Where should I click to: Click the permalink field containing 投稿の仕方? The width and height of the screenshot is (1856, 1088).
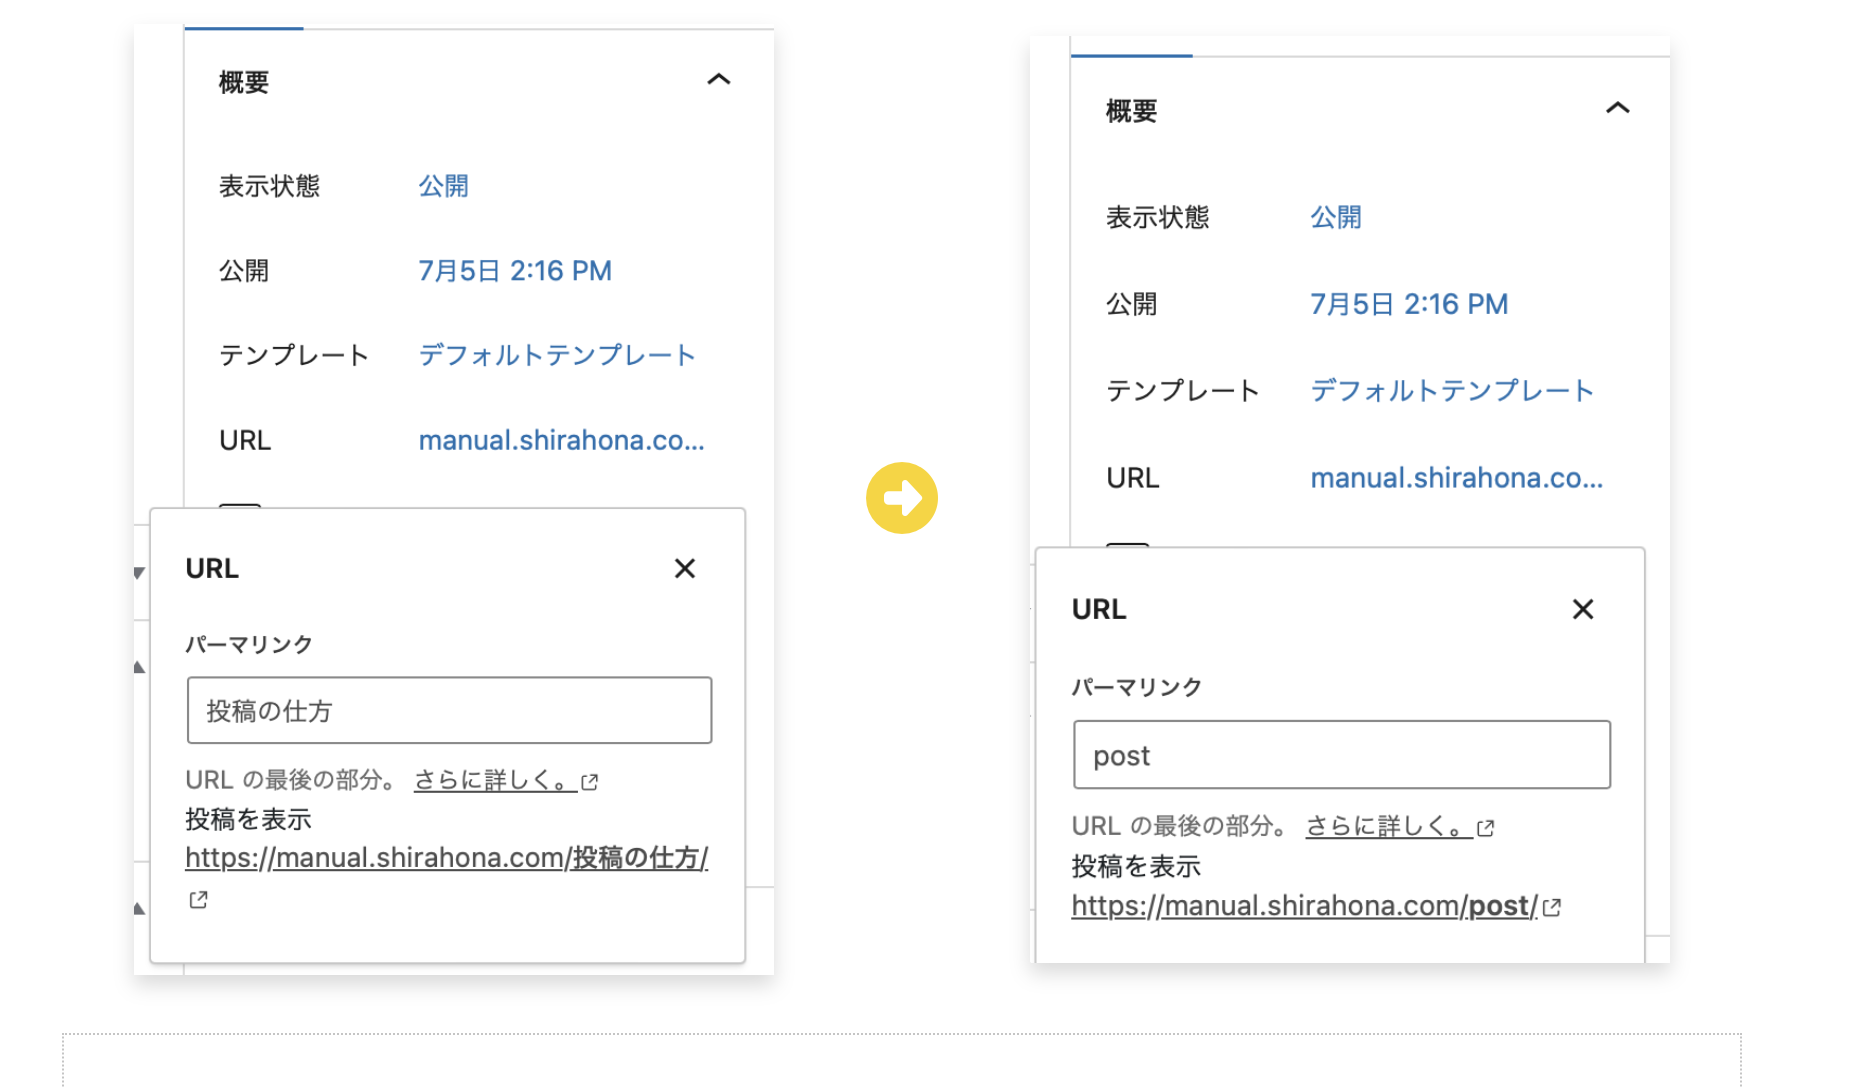tap(449, 711)
